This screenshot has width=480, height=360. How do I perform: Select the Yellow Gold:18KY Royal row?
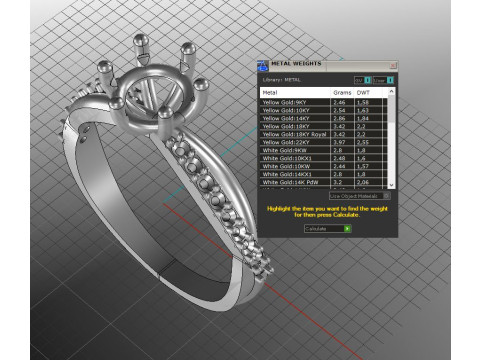(x=324, y=134)
